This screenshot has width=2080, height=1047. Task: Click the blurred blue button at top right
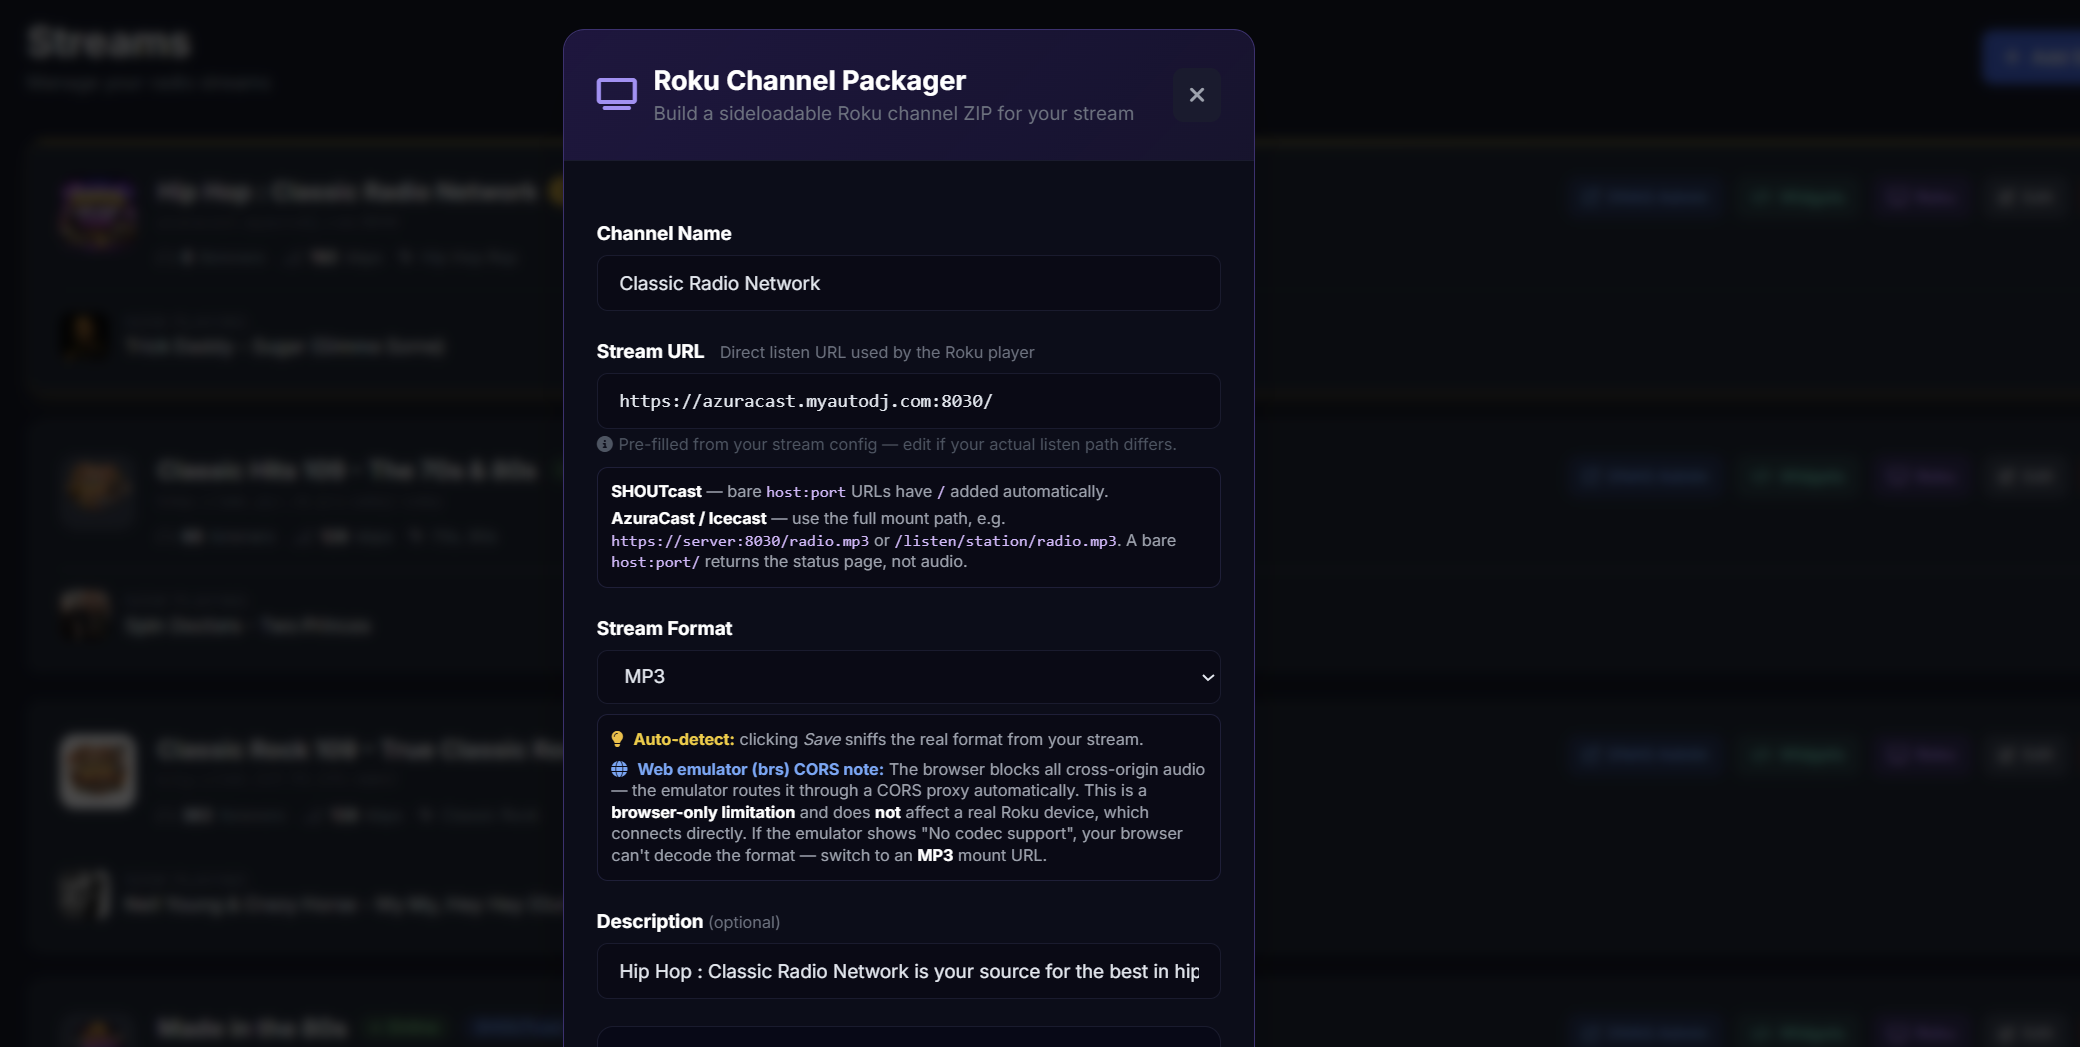[2030, 58]
